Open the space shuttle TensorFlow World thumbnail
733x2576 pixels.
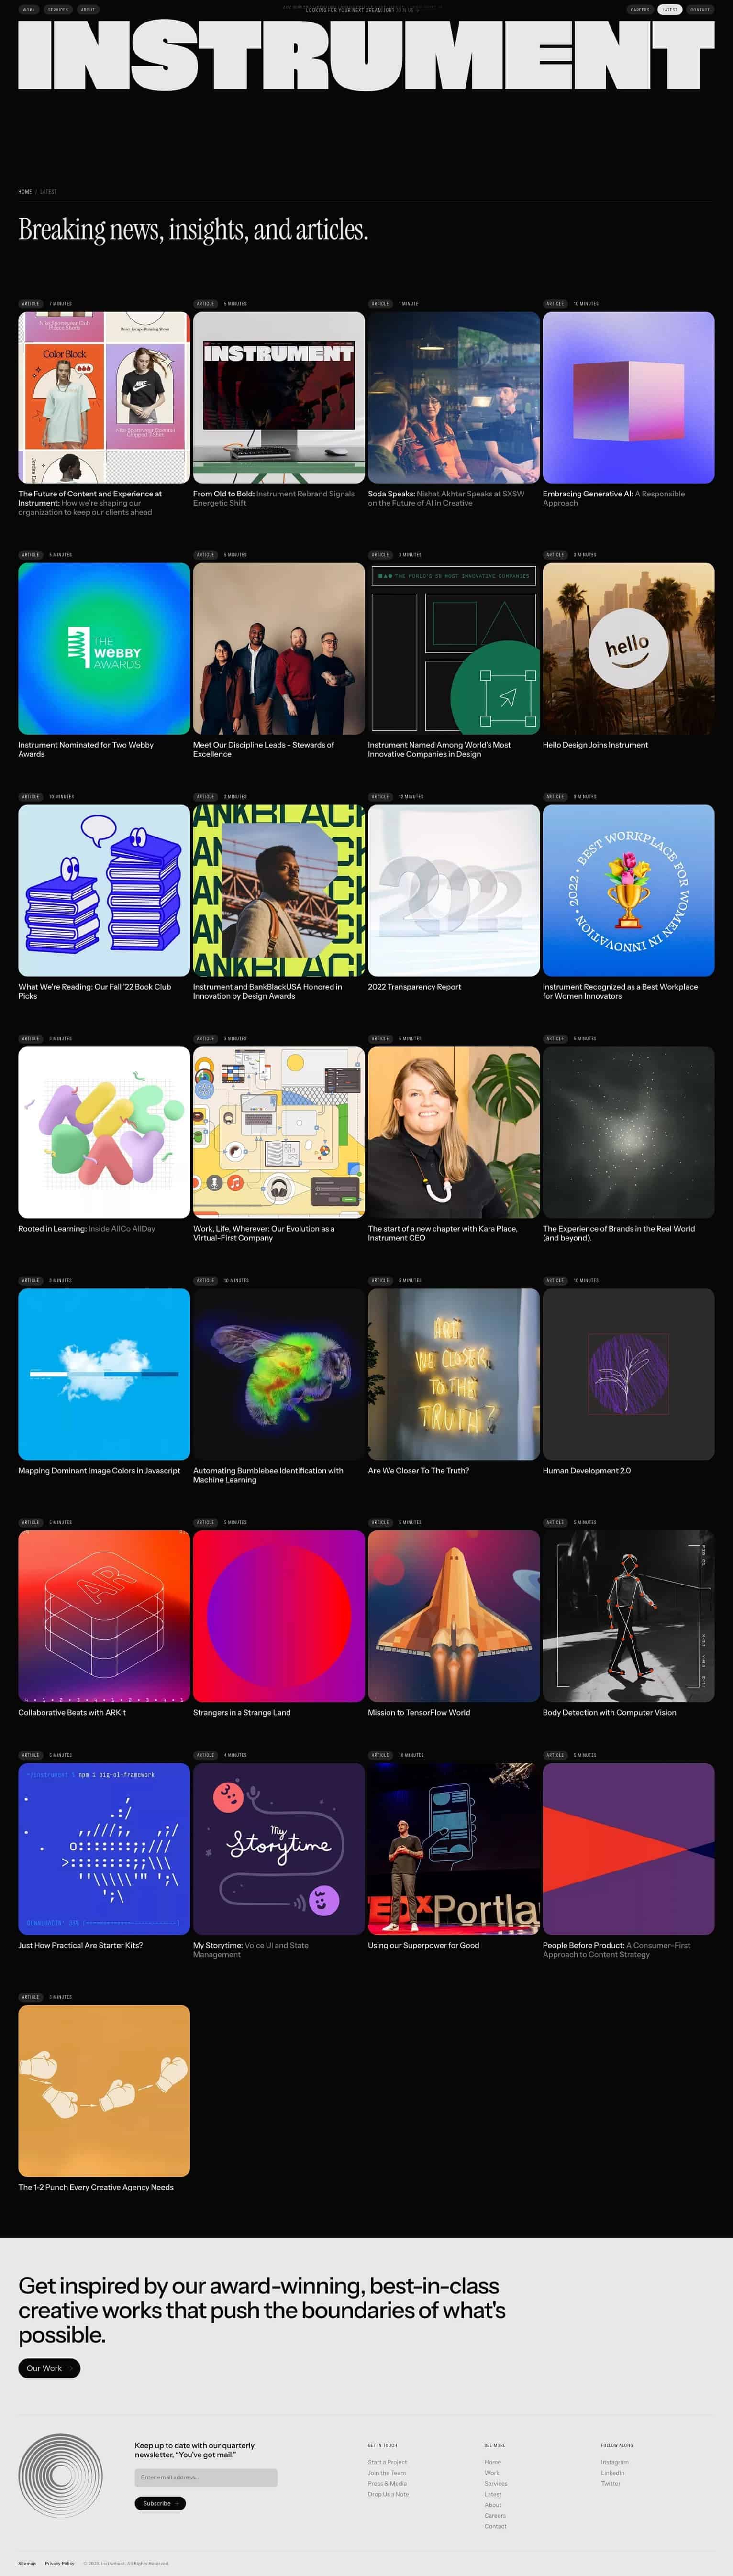[x=454, y=1616]
